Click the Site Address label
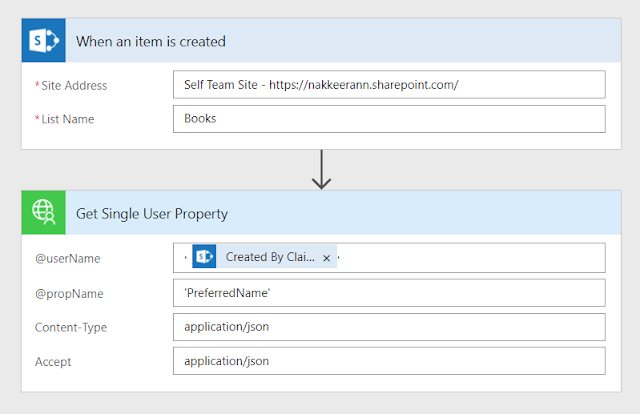 [74, 85]
